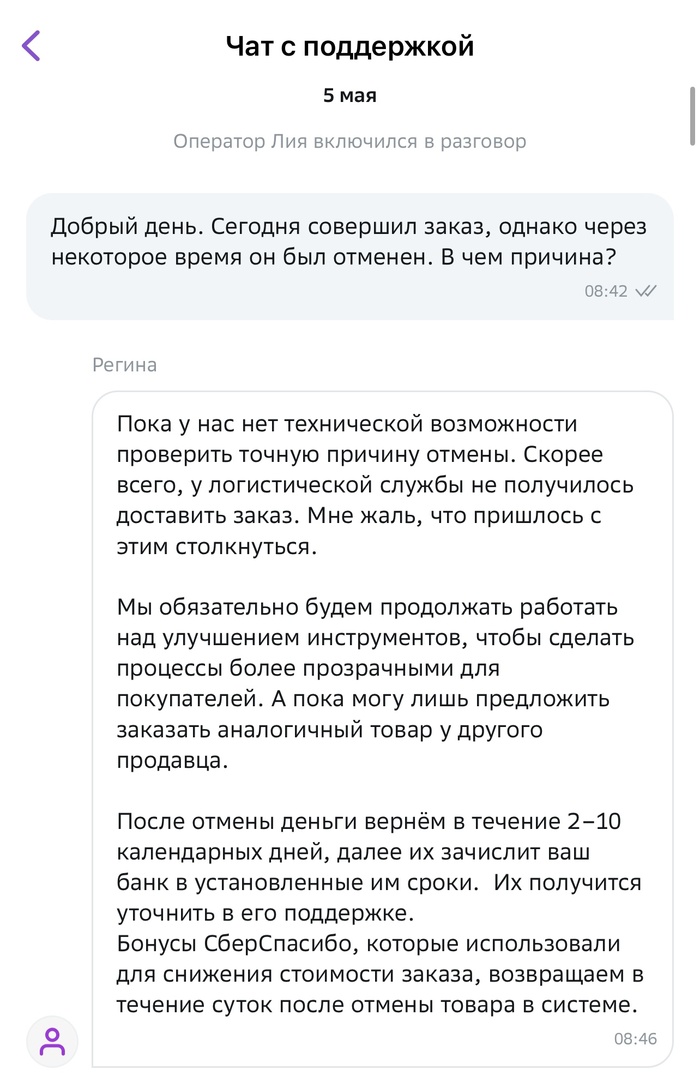This screenshot has height=1088, width=700.
Task: Select the "5 мая" date label
Action: 349,96
